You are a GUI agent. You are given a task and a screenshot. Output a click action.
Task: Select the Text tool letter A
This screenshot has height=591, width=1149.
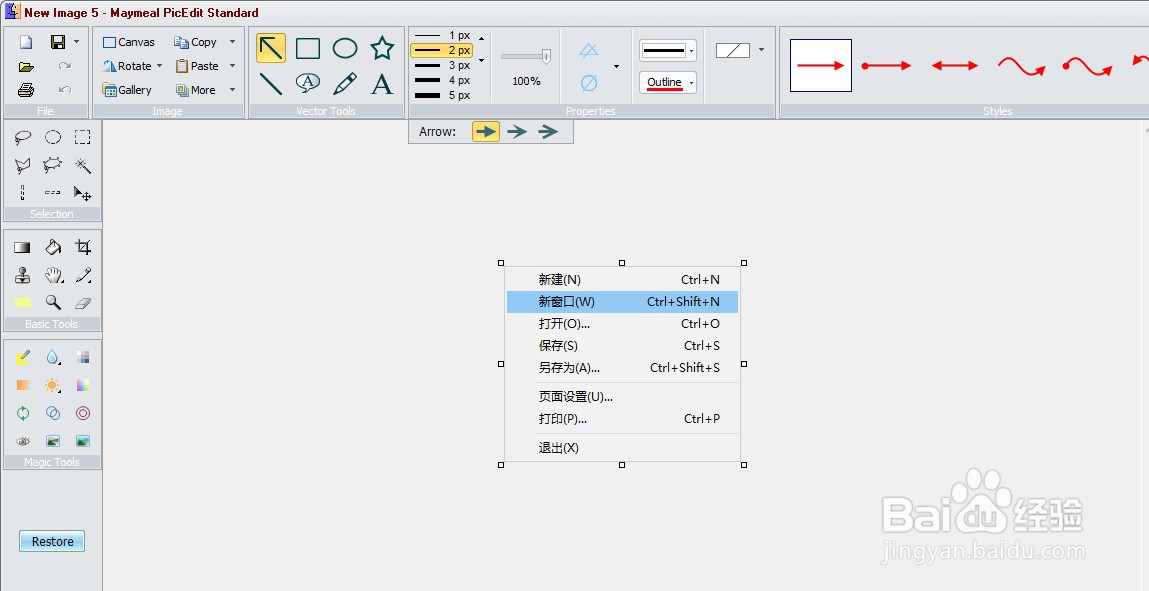382,83
